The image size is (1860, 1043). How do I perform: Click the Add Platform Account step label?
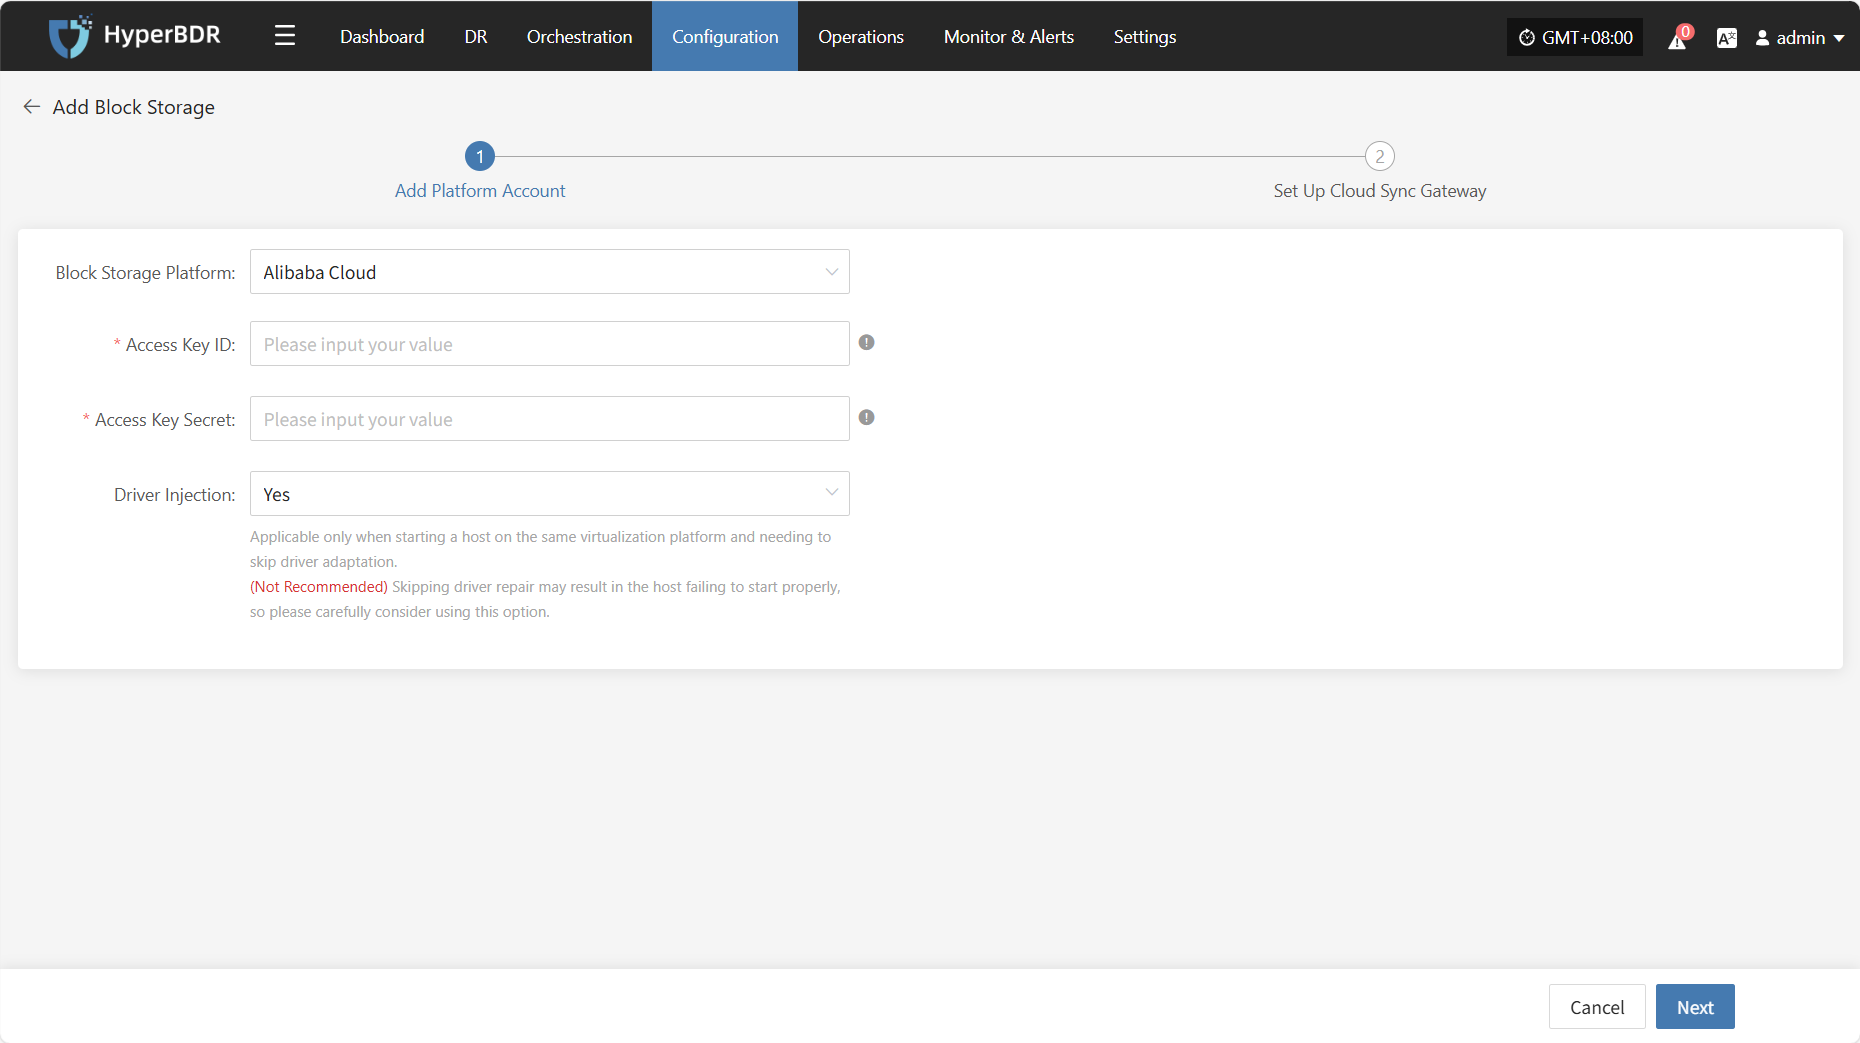click(480, 191)
